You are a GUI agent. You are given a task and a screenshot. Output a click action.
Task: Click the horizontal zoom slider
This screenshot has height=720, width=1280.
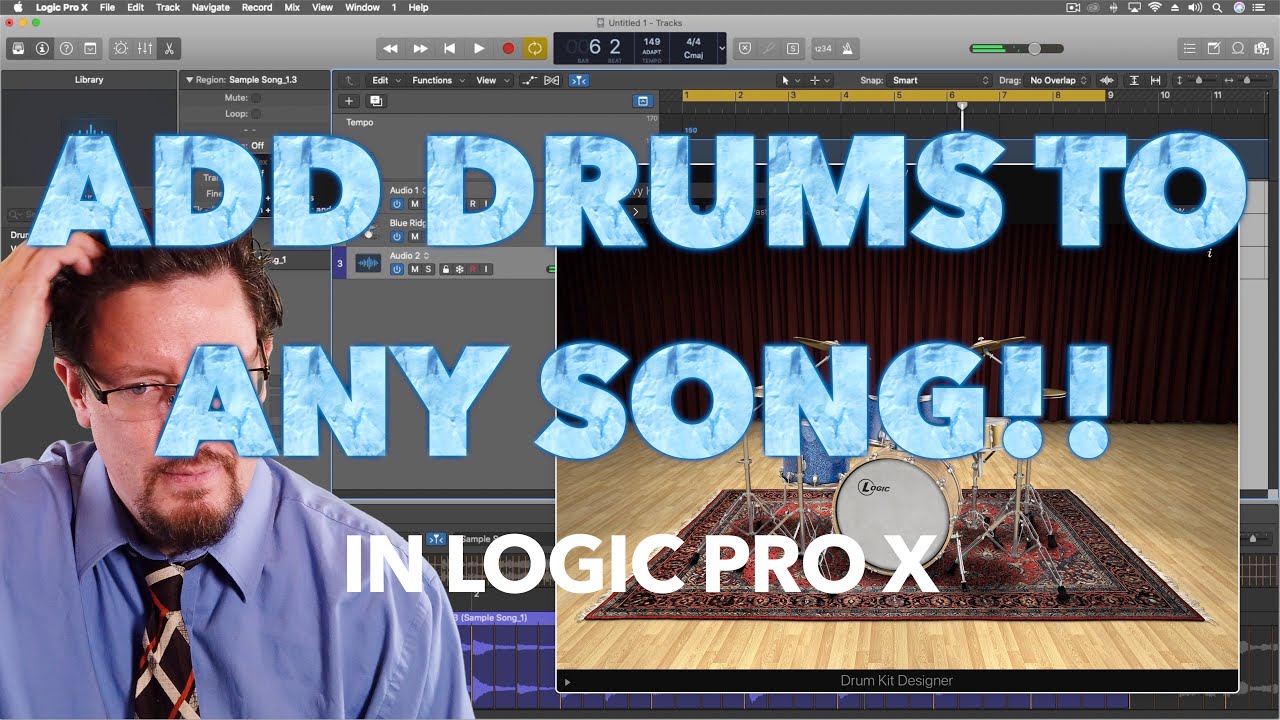(x=1246, y=80)
